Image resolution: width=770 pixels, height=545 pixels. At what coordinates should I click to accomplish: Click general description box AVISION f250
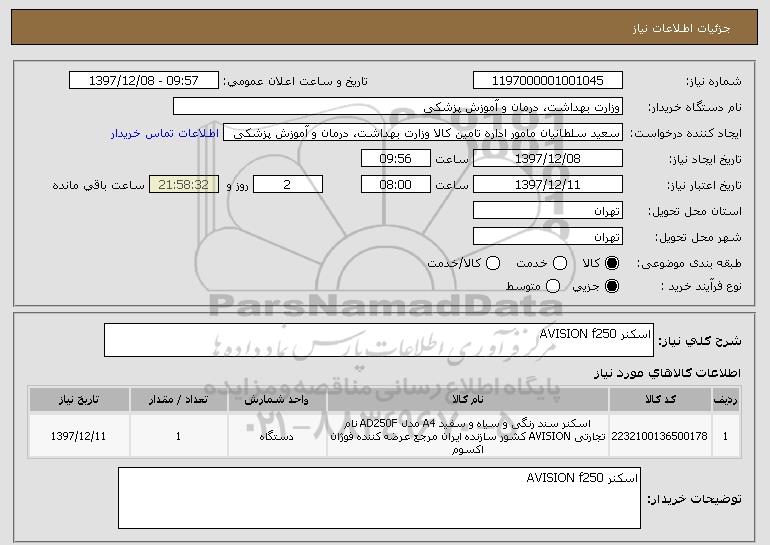379,340
